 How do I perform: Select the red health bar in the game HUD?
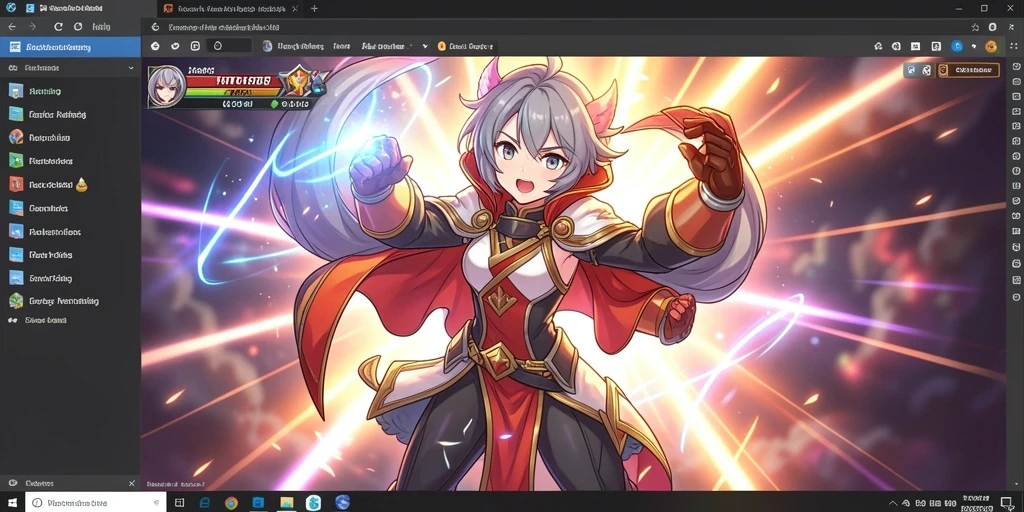coord(234,81)
